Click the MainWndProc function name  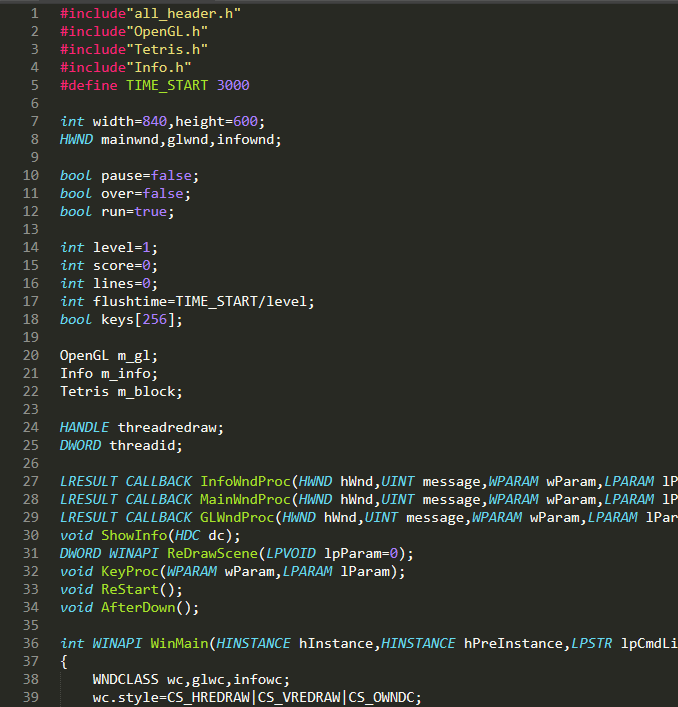tap(245, 500)
